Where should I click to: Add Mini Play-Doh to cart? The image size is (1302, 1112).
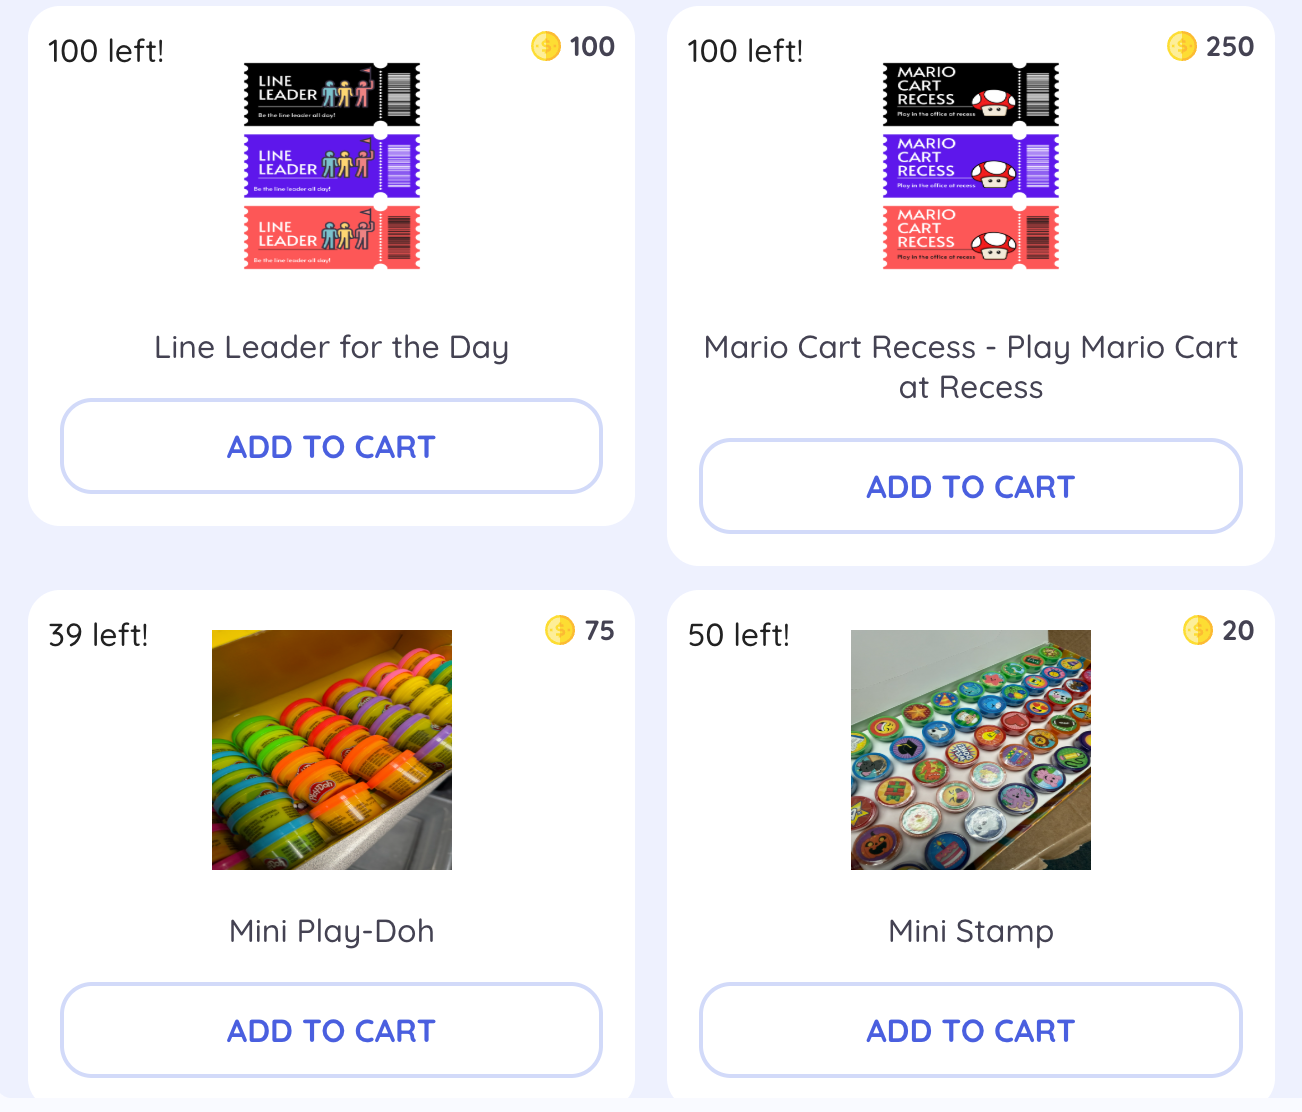tap(331, 1031)
